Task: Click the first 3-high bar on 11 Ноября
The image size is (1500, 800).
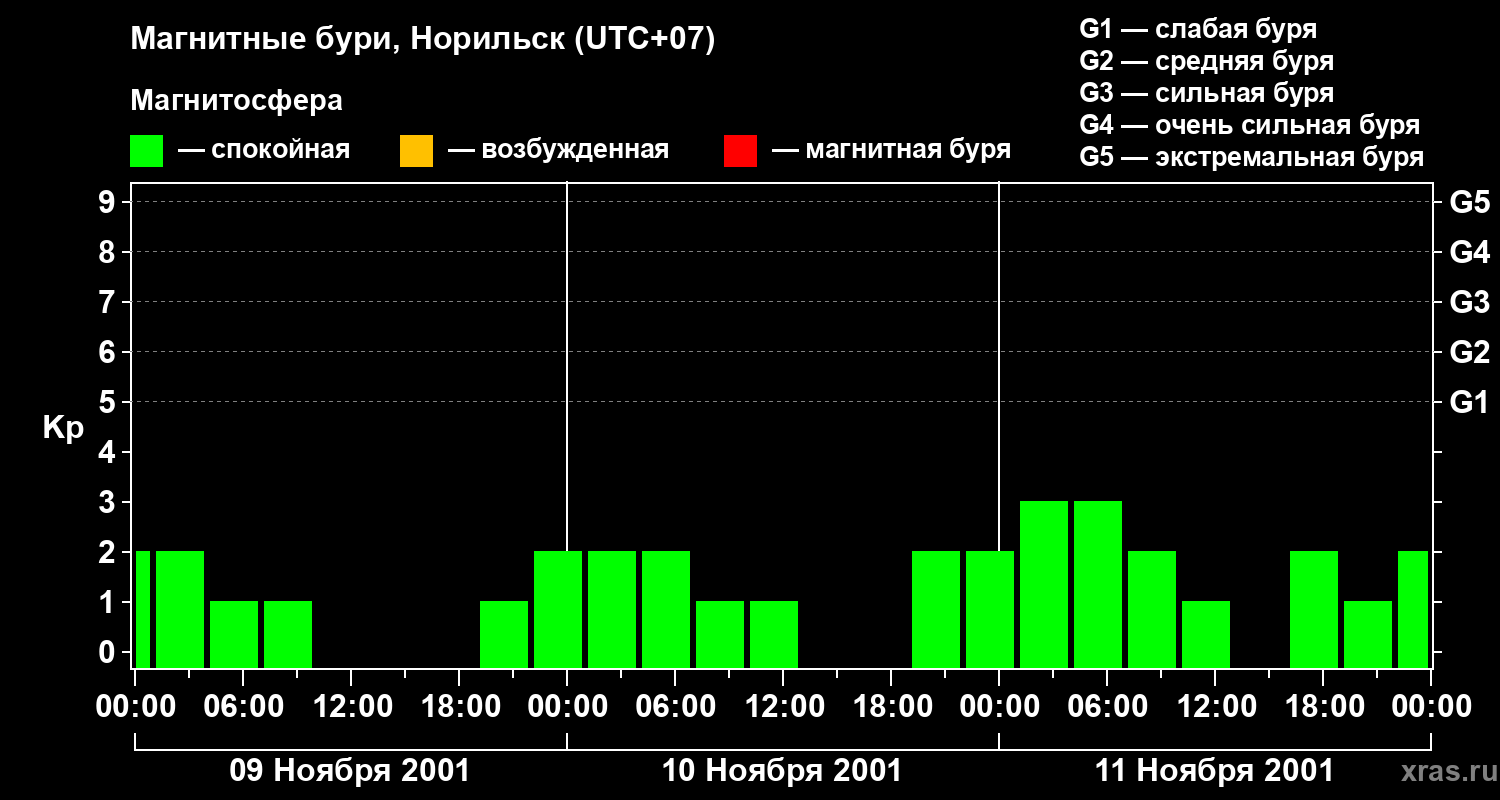Action: (x=1044, y=584)
